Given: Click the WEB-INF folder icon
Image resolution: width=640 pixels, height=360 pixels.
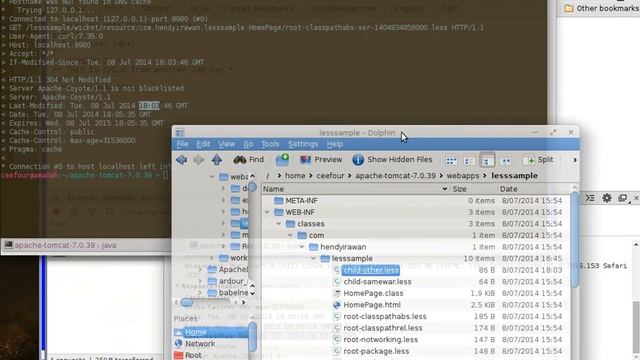Looking at the screenshot, I should 279,212.
